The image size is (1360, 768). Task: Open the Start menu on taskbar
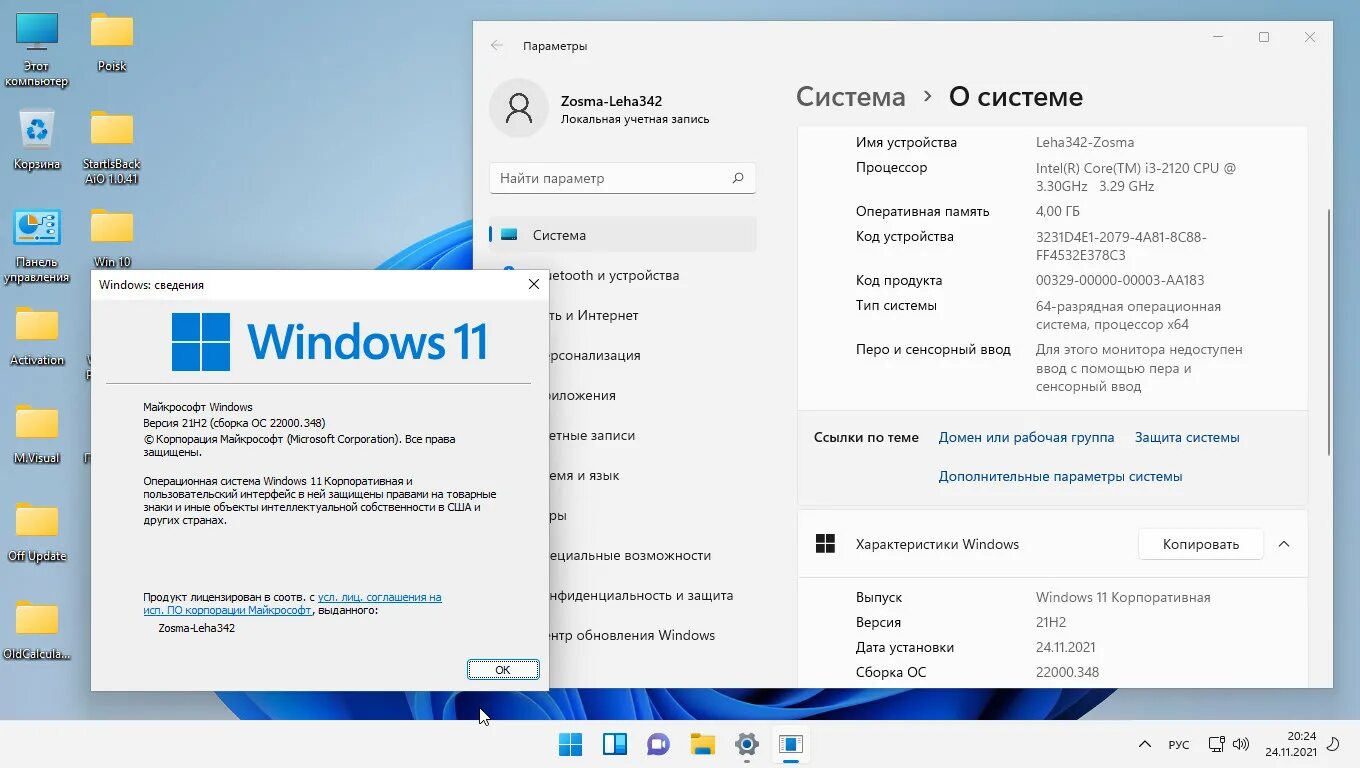click(x=571, y=744)
